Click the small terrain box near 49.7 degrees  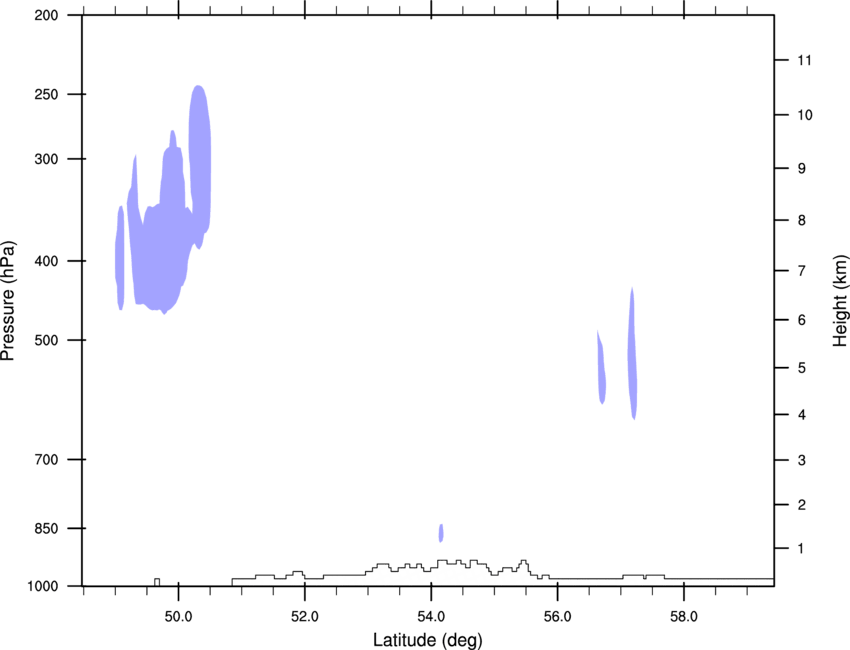tap(157, 582)
